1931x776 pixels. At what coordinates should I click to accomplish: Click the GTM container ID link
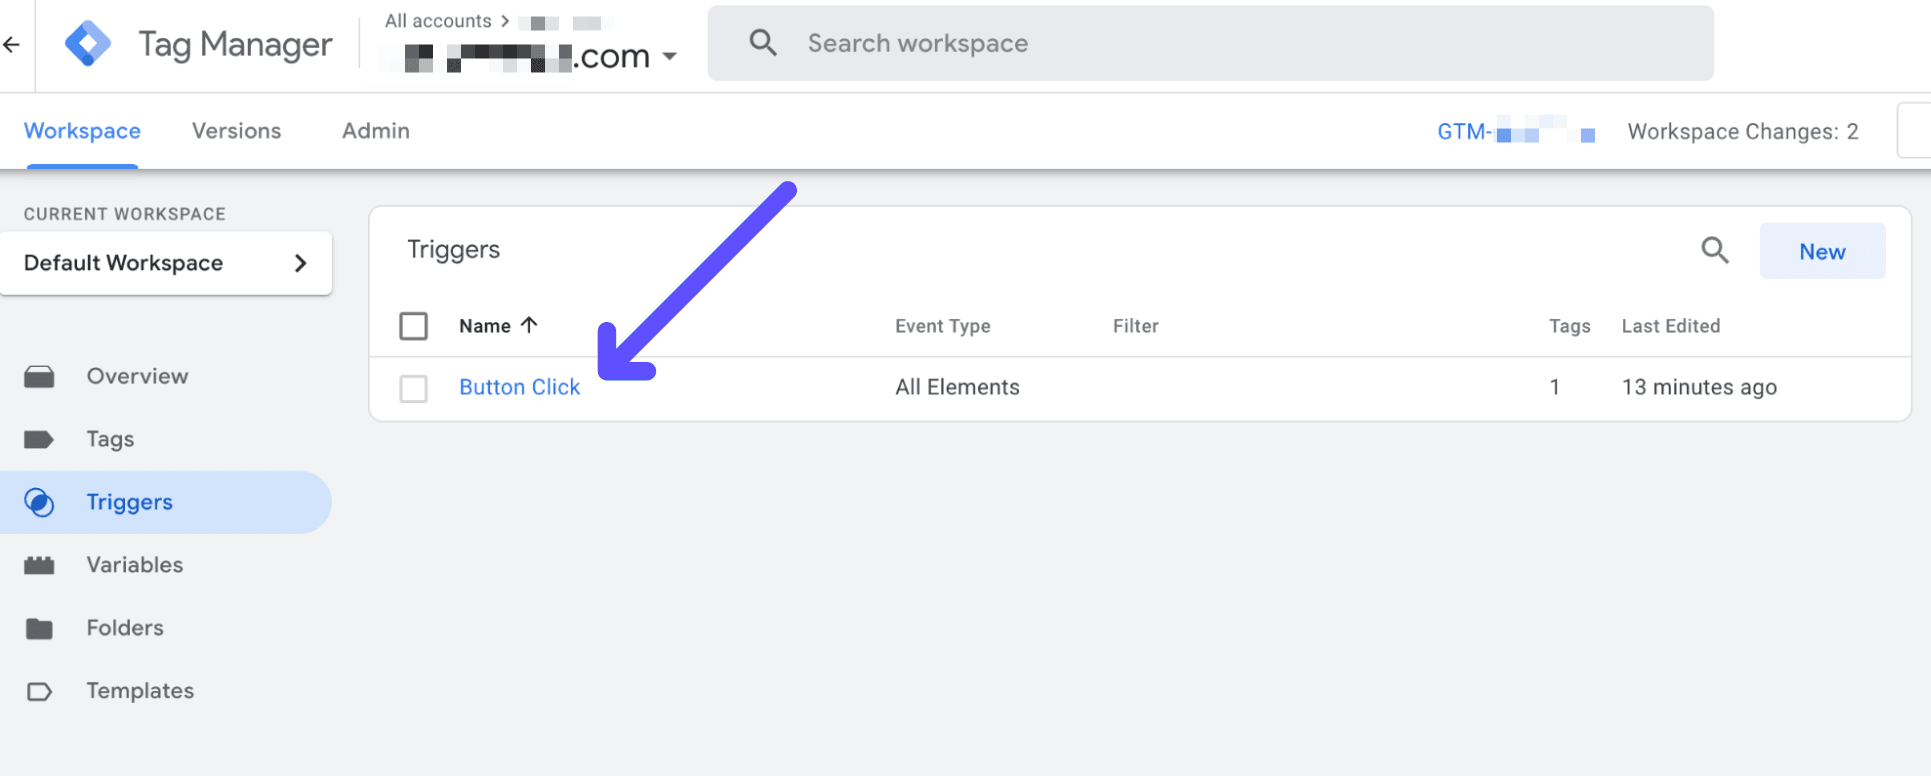point(1514,132)
